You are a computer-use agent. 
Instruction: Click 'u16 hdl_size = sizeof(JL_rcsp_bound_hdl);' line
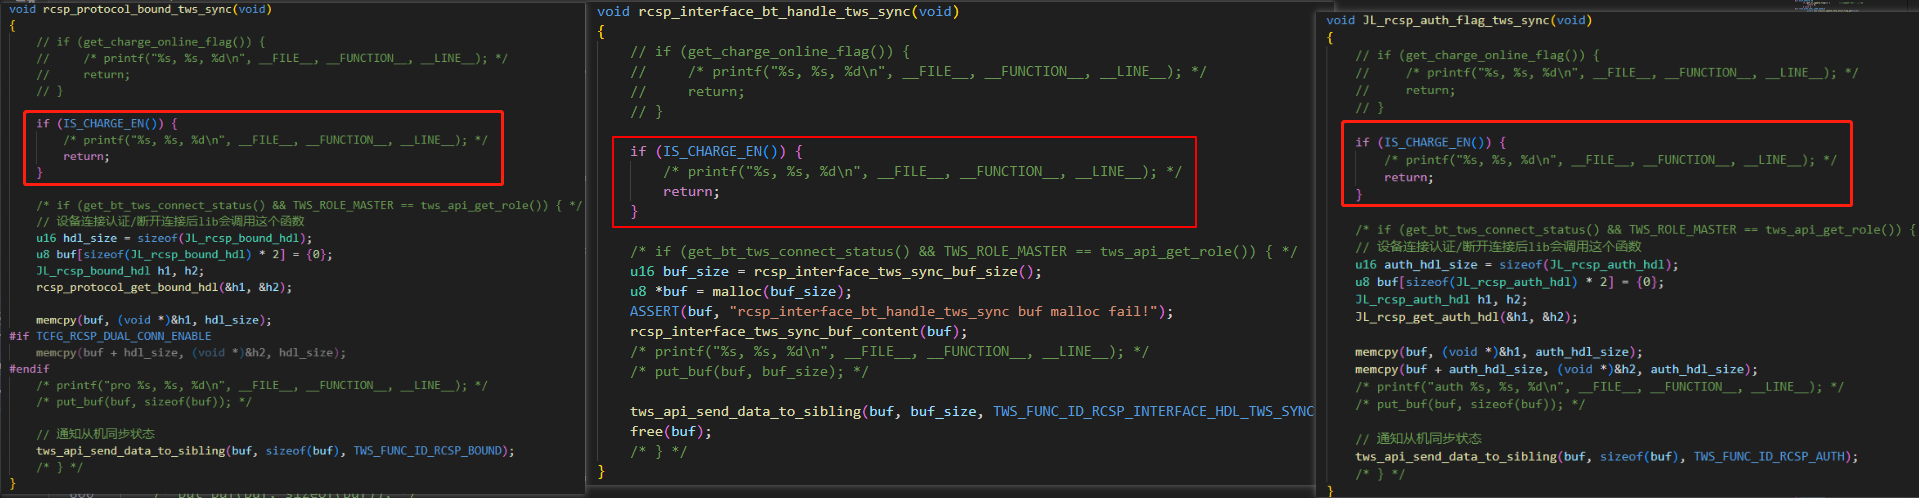pyautogui.click(x=174, y=238)
